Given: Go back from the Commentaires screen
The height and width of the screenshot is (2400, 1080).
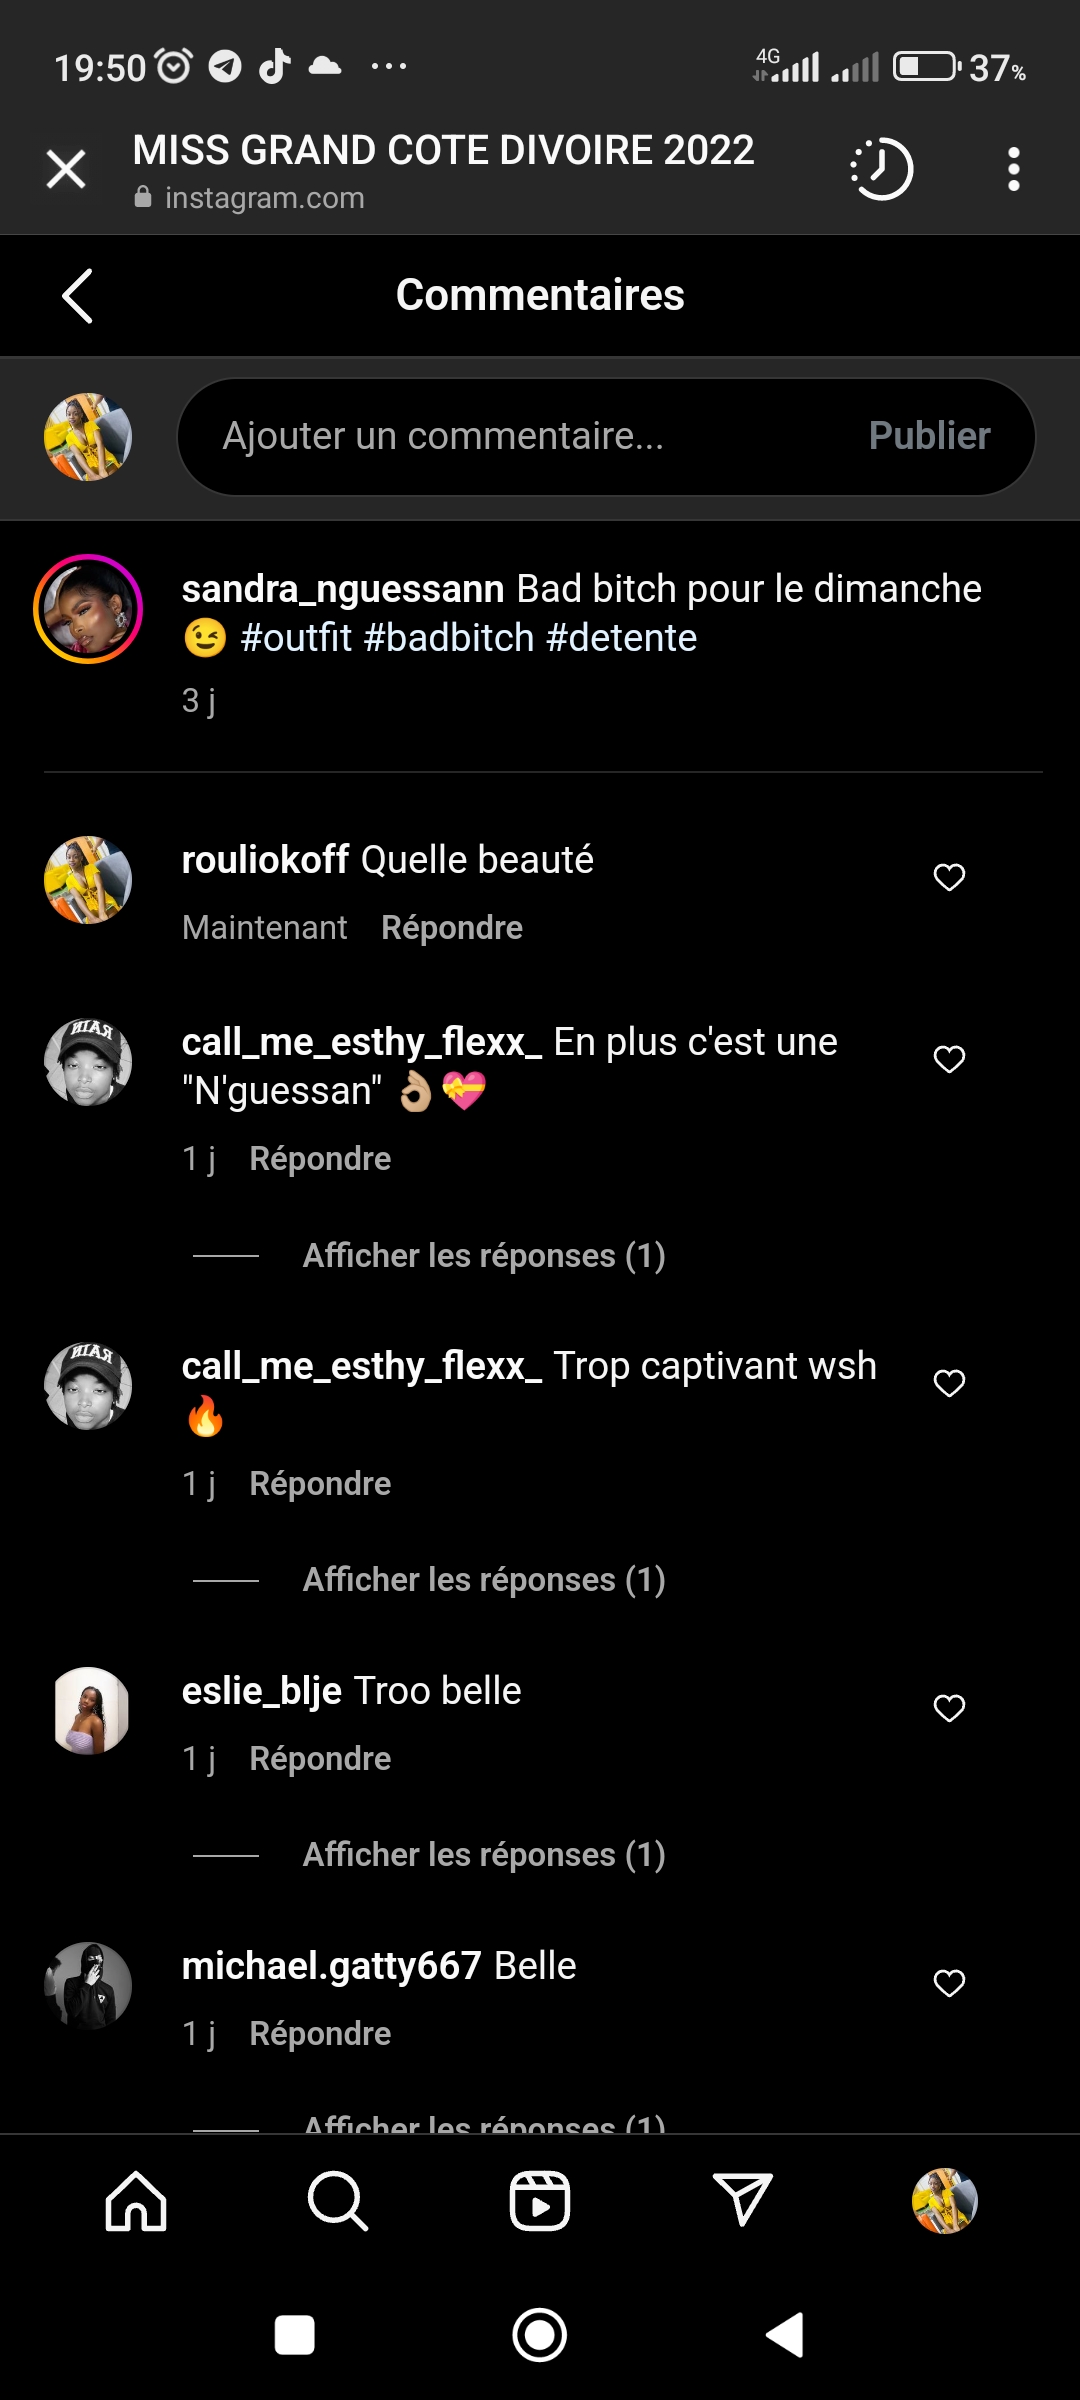Looking at the screenshot, I should point(77,296).
